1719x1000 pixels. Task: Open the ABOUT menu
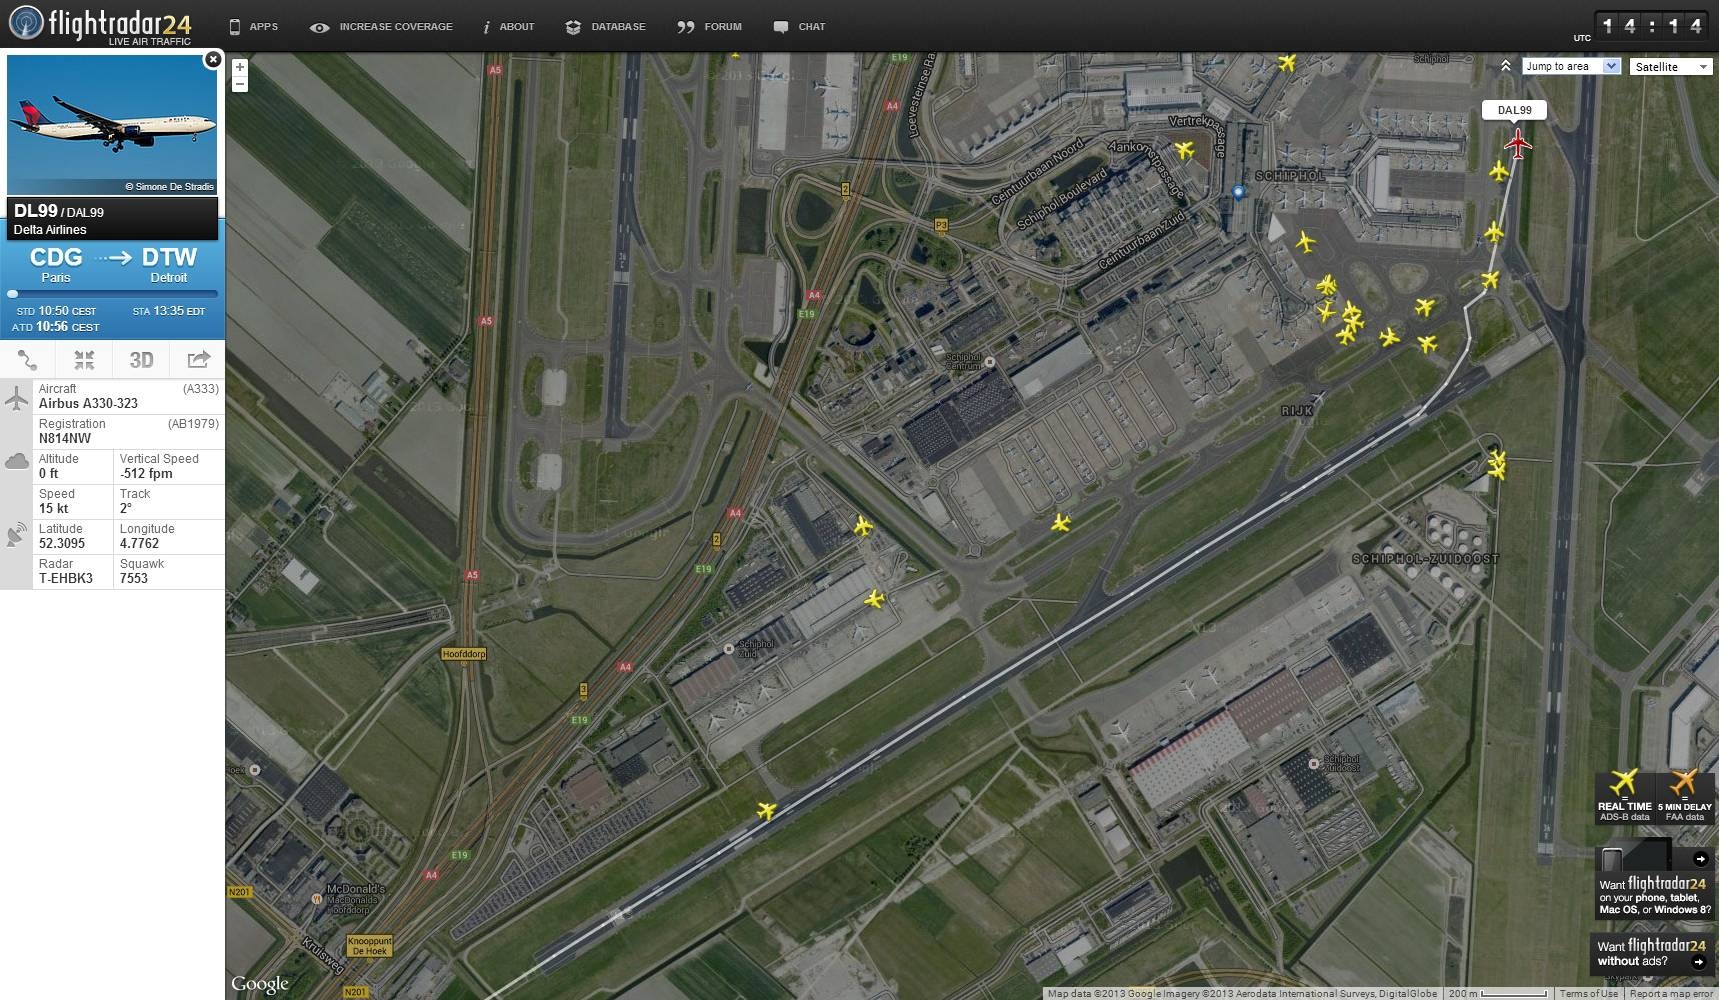(x=509, y=27)
